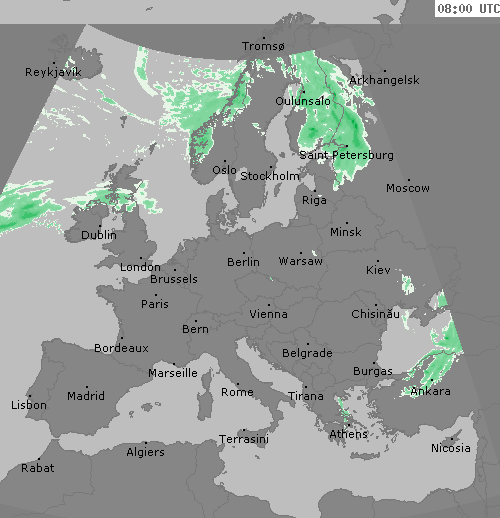Screen dimensions: 500x518
Task: Select Rome on the map
Action: pyautogui.click(x=237, y=392)
